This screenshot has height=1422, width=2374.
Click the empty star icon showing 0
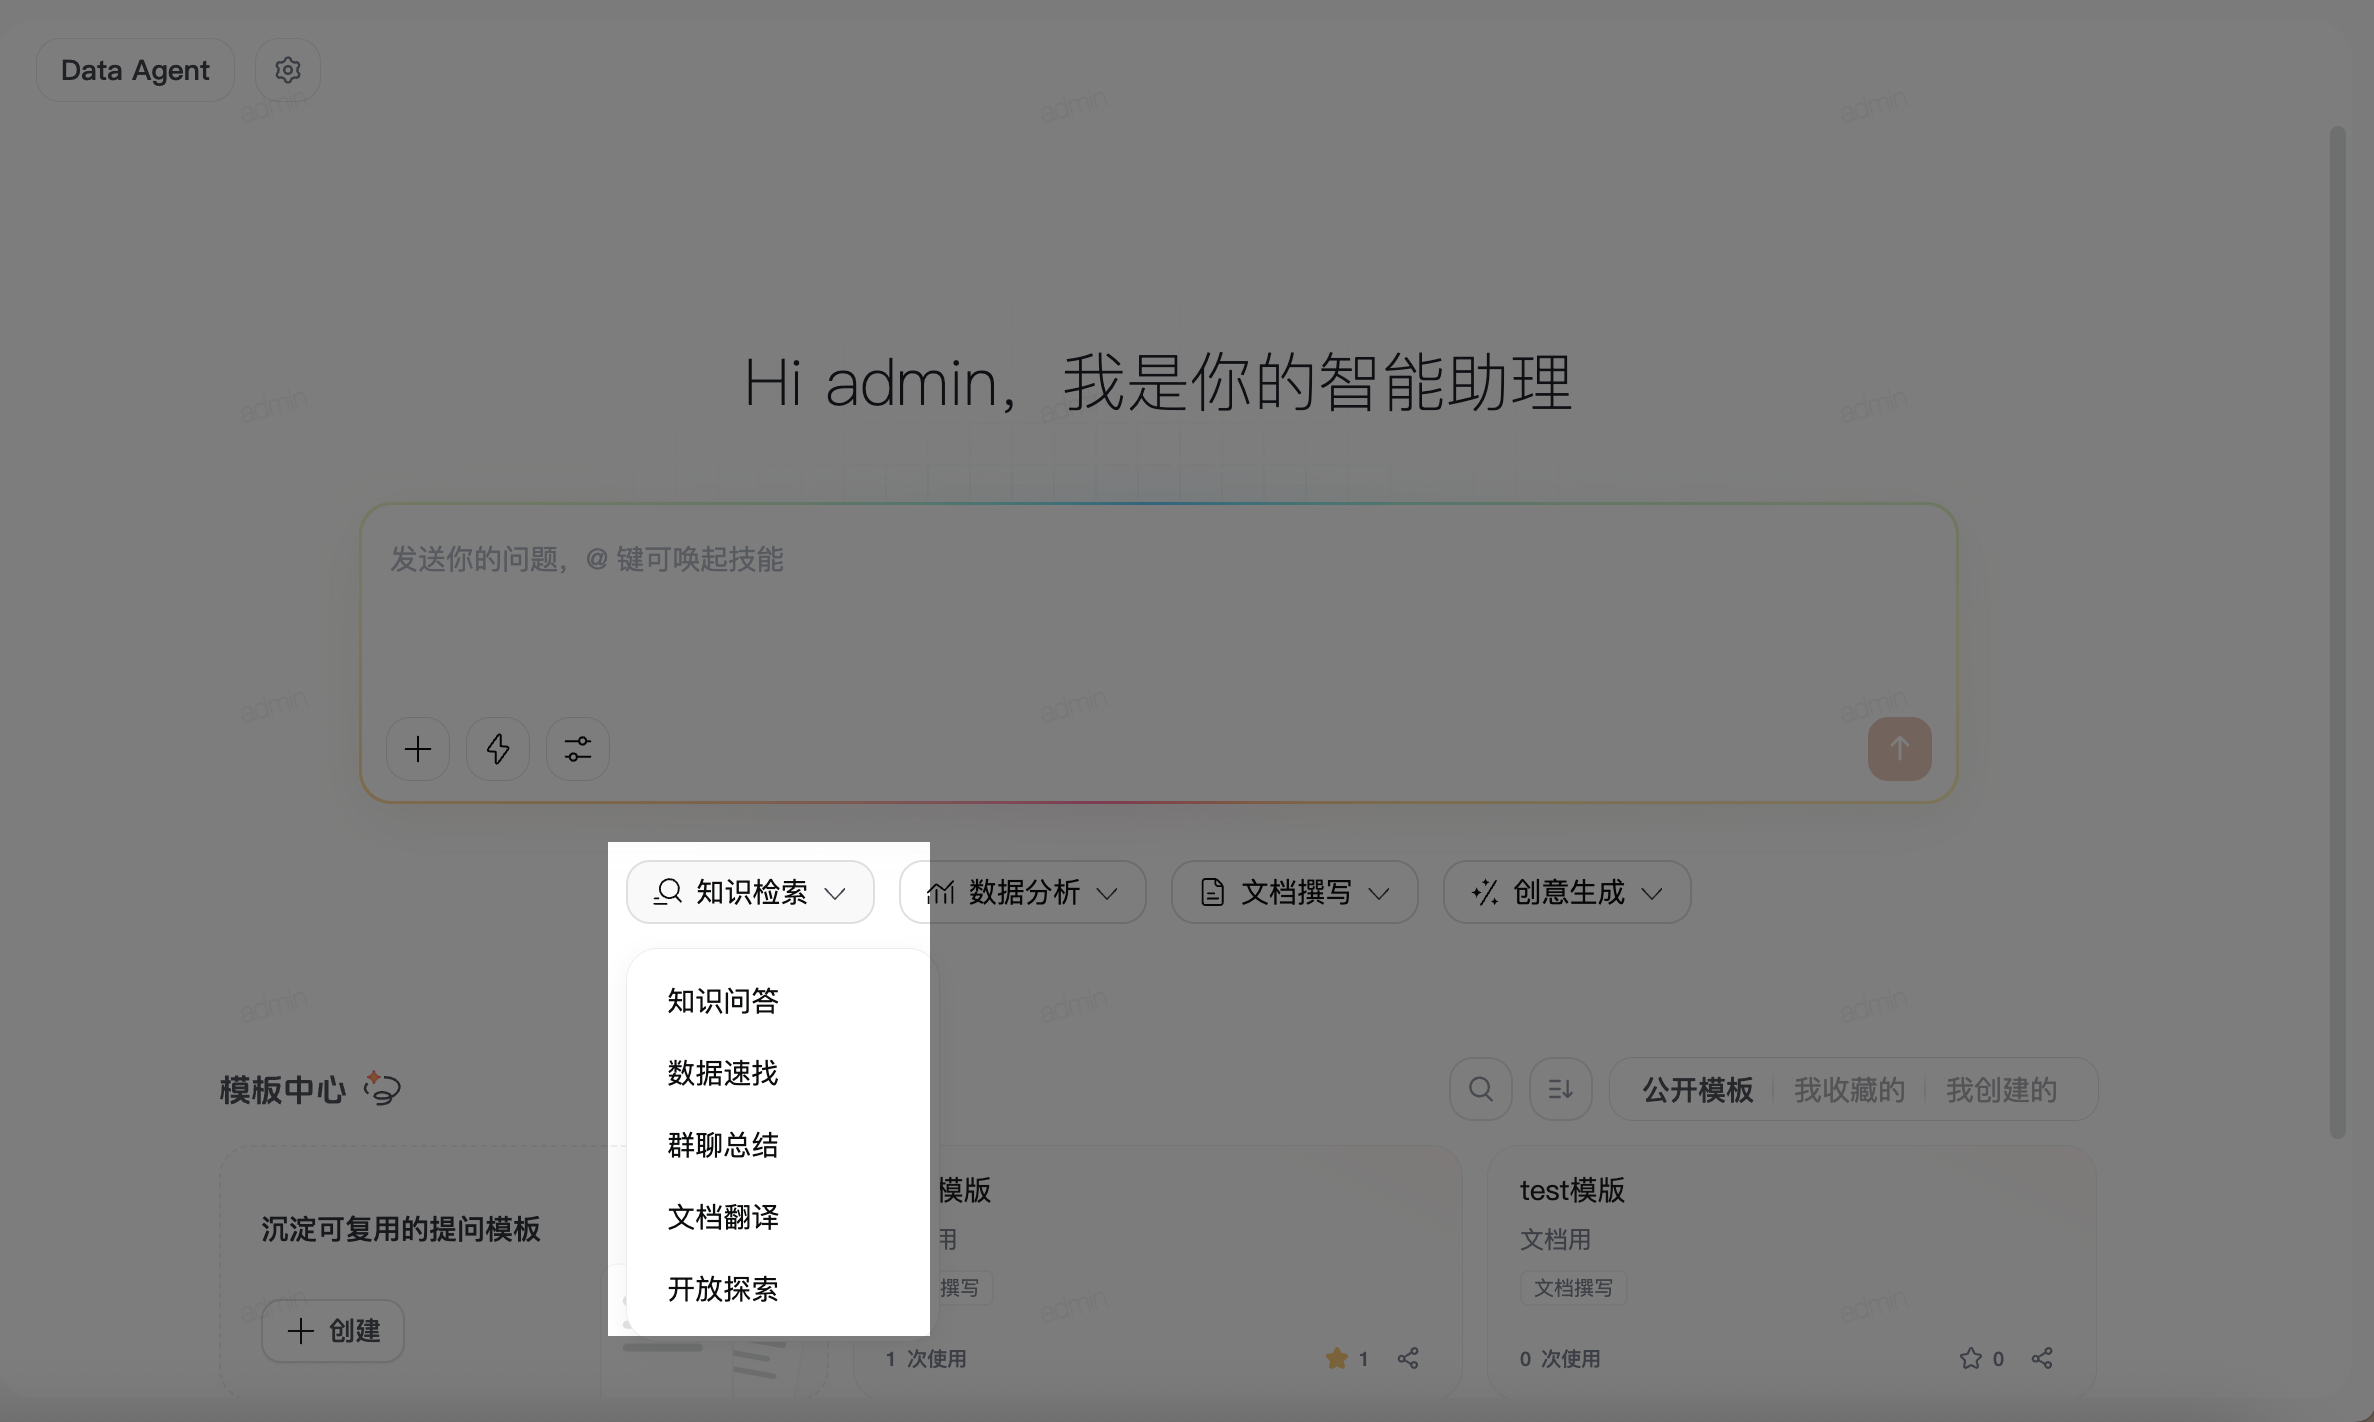point(1970,1358)
